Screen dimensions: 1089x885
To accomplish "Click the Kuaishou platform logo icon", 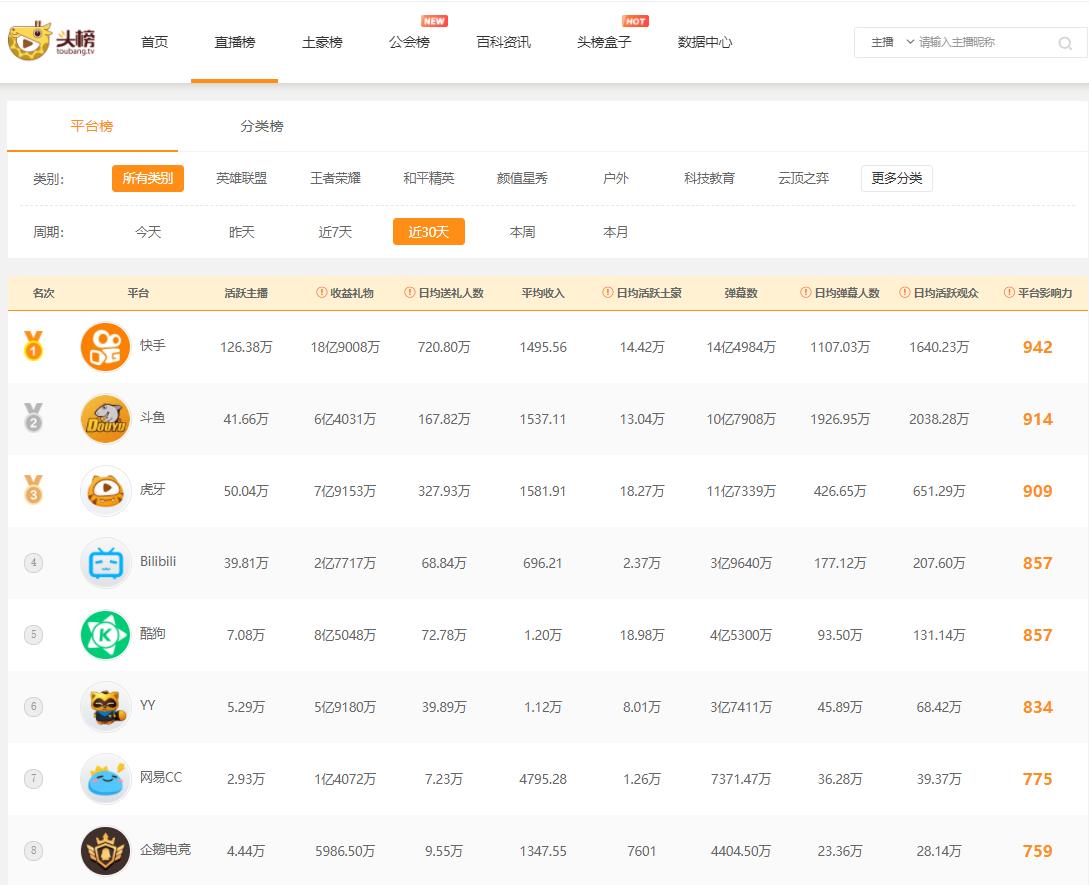I will click(105, 347).
